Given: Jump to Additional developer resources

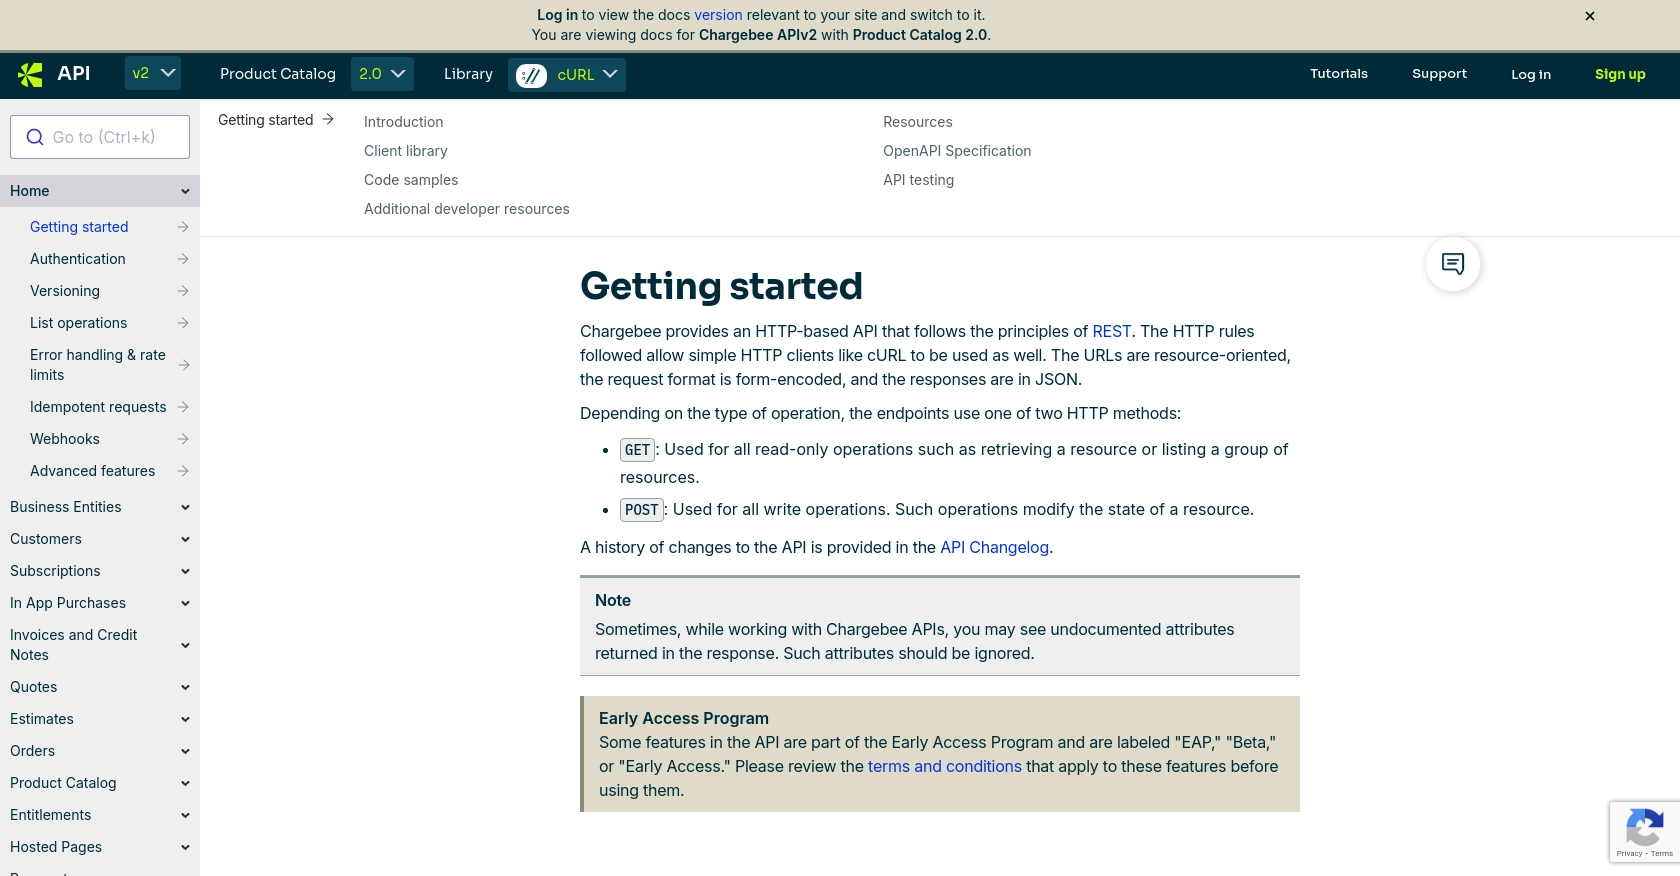Looking at the screenshot, I should 467,209.
